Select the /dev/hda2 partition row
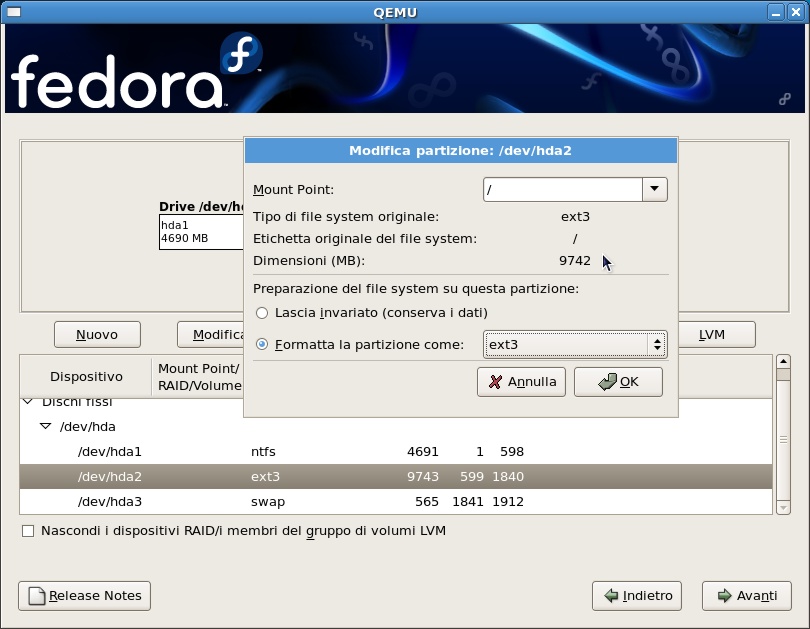The width and height of the screenshot is (810, 629). point(396,477)
